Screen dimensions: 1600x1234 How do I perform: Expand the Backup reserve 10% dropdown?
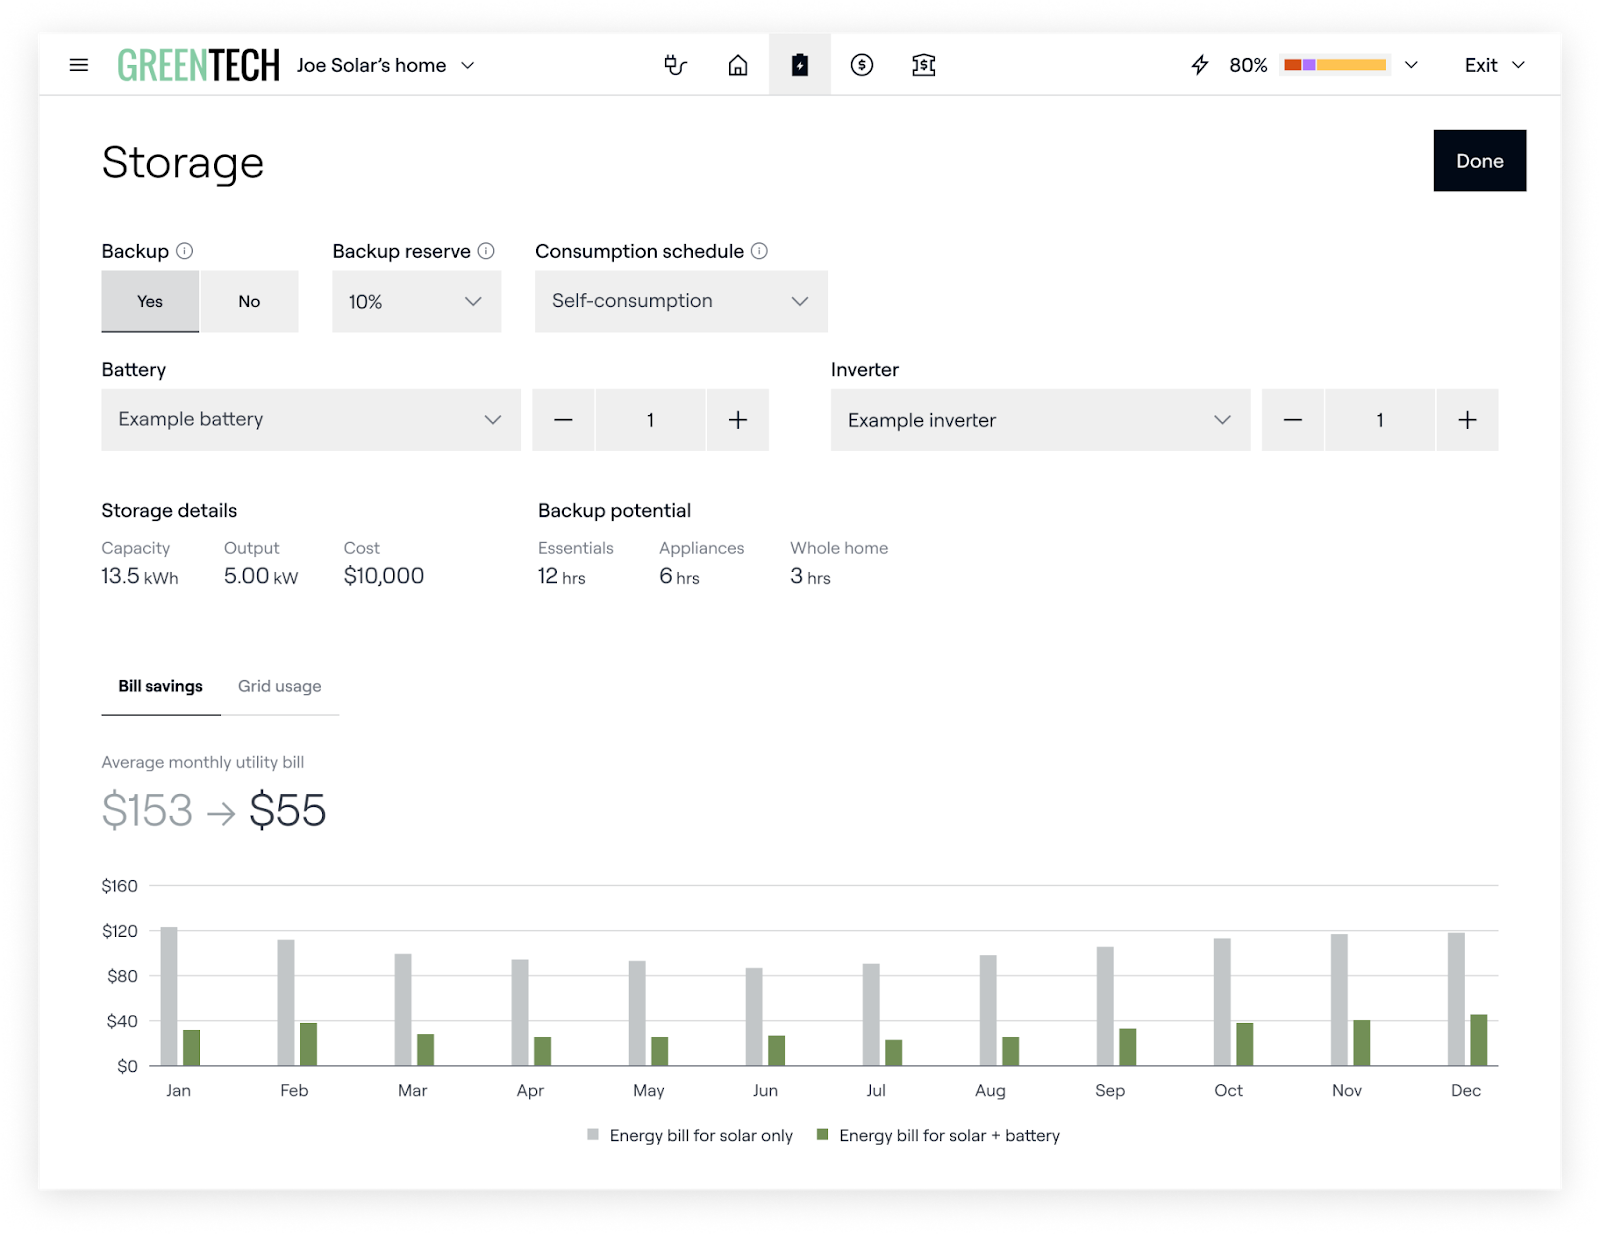tap(416, 301)
